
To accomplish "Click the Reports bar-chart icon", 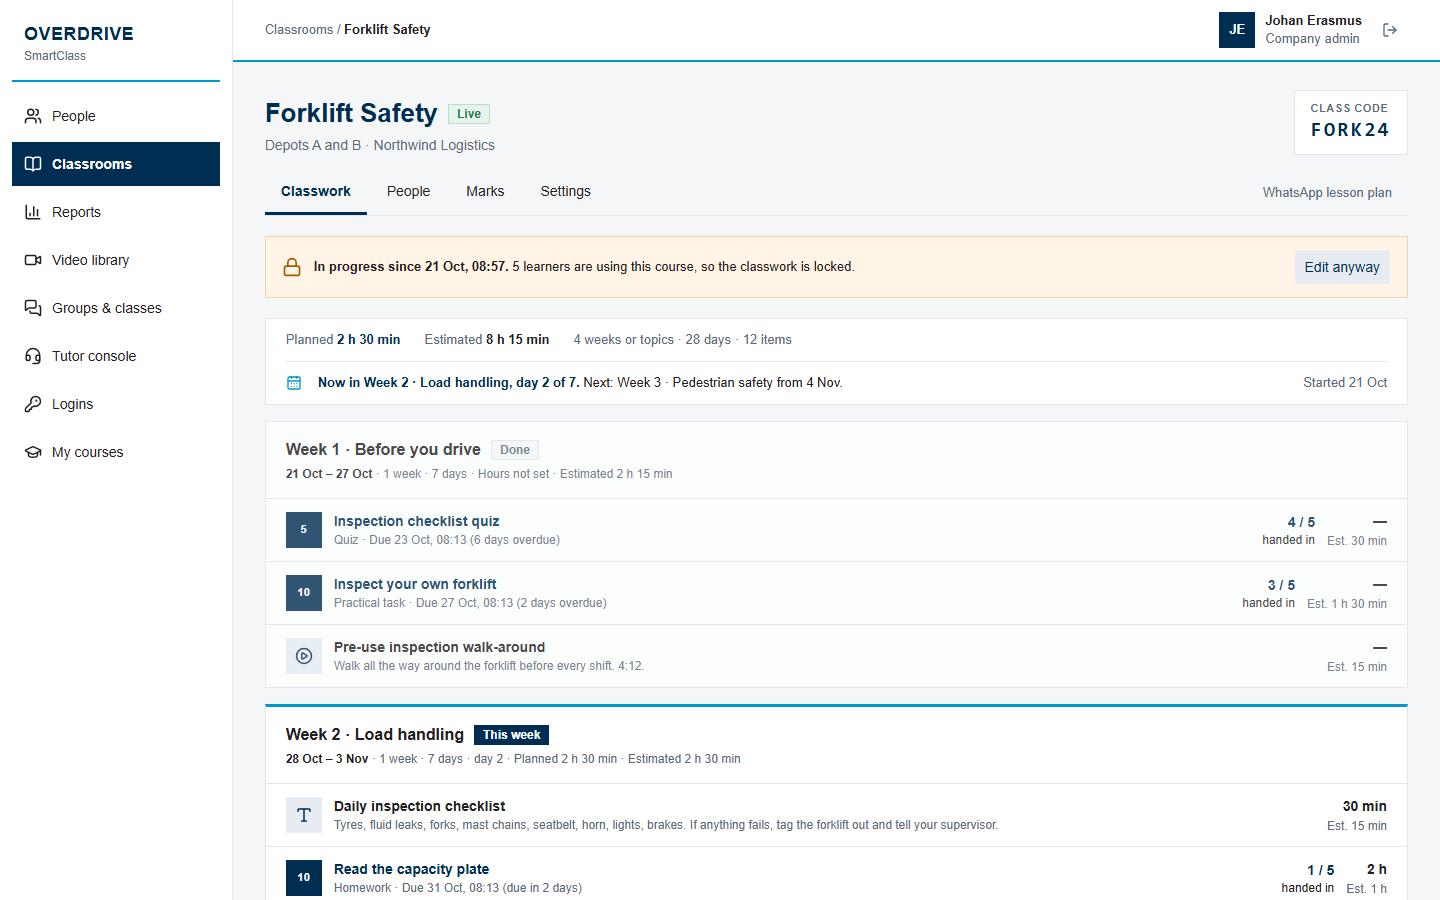I will click(x=33, y=212).
